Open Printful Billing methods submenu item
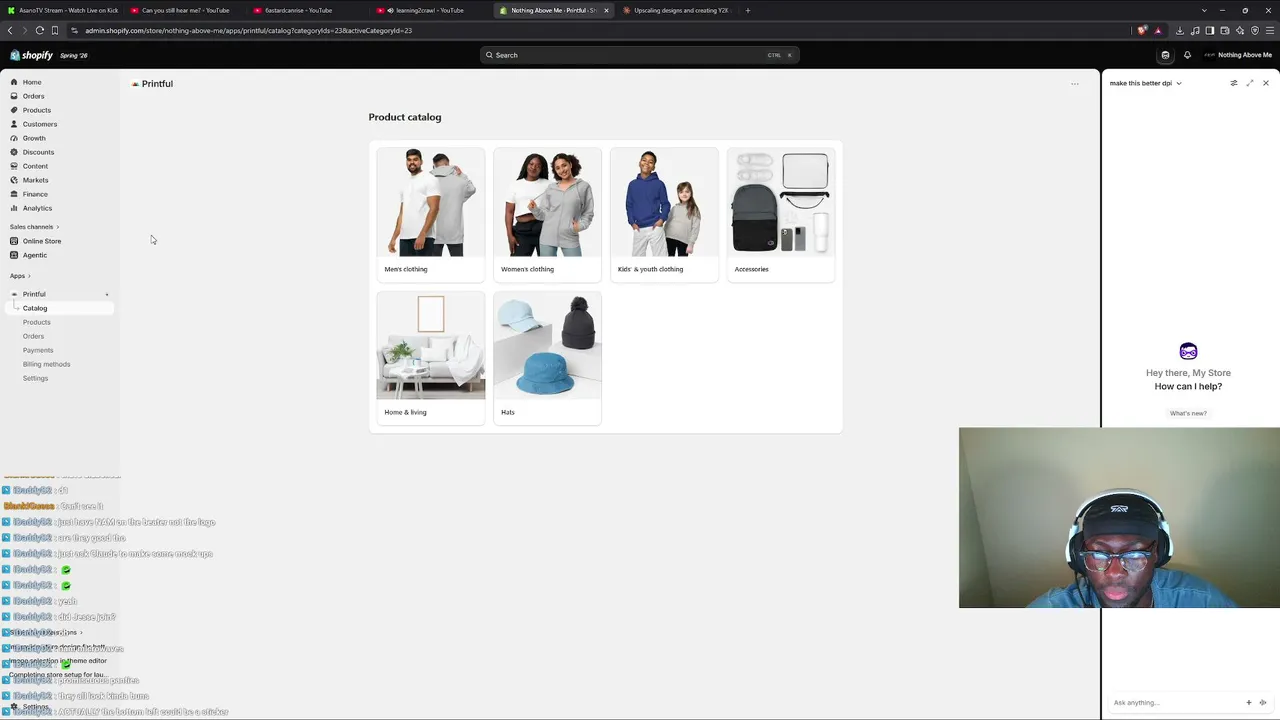1280x720 pixels. (x=47, y=364)
